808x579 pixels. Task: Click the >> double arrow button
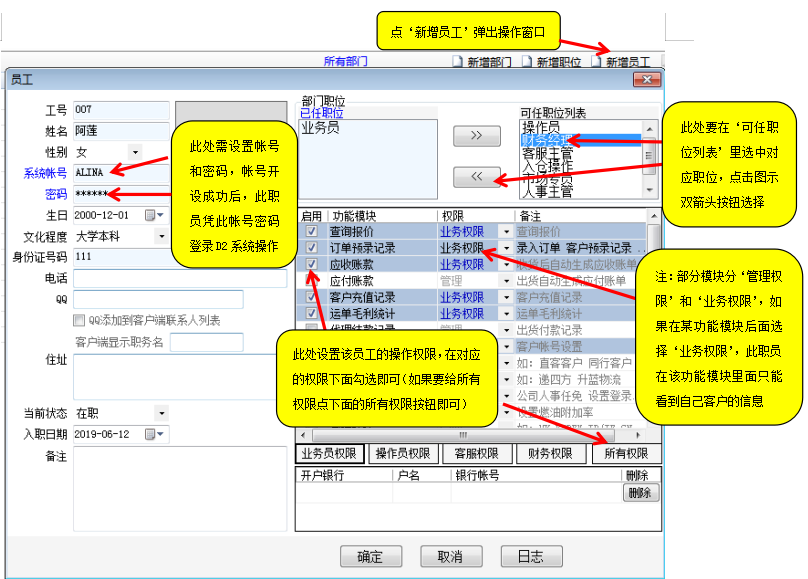coord(476,135)
